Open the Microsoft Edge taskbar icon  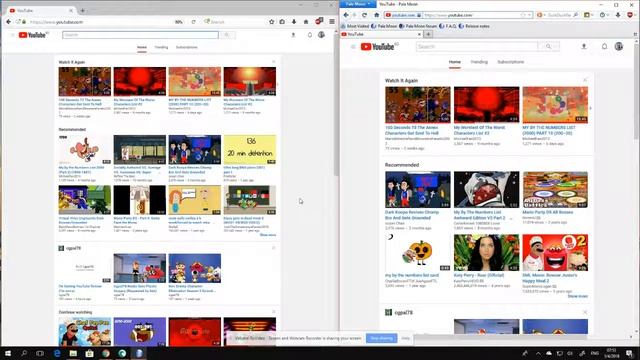point(57,353)
